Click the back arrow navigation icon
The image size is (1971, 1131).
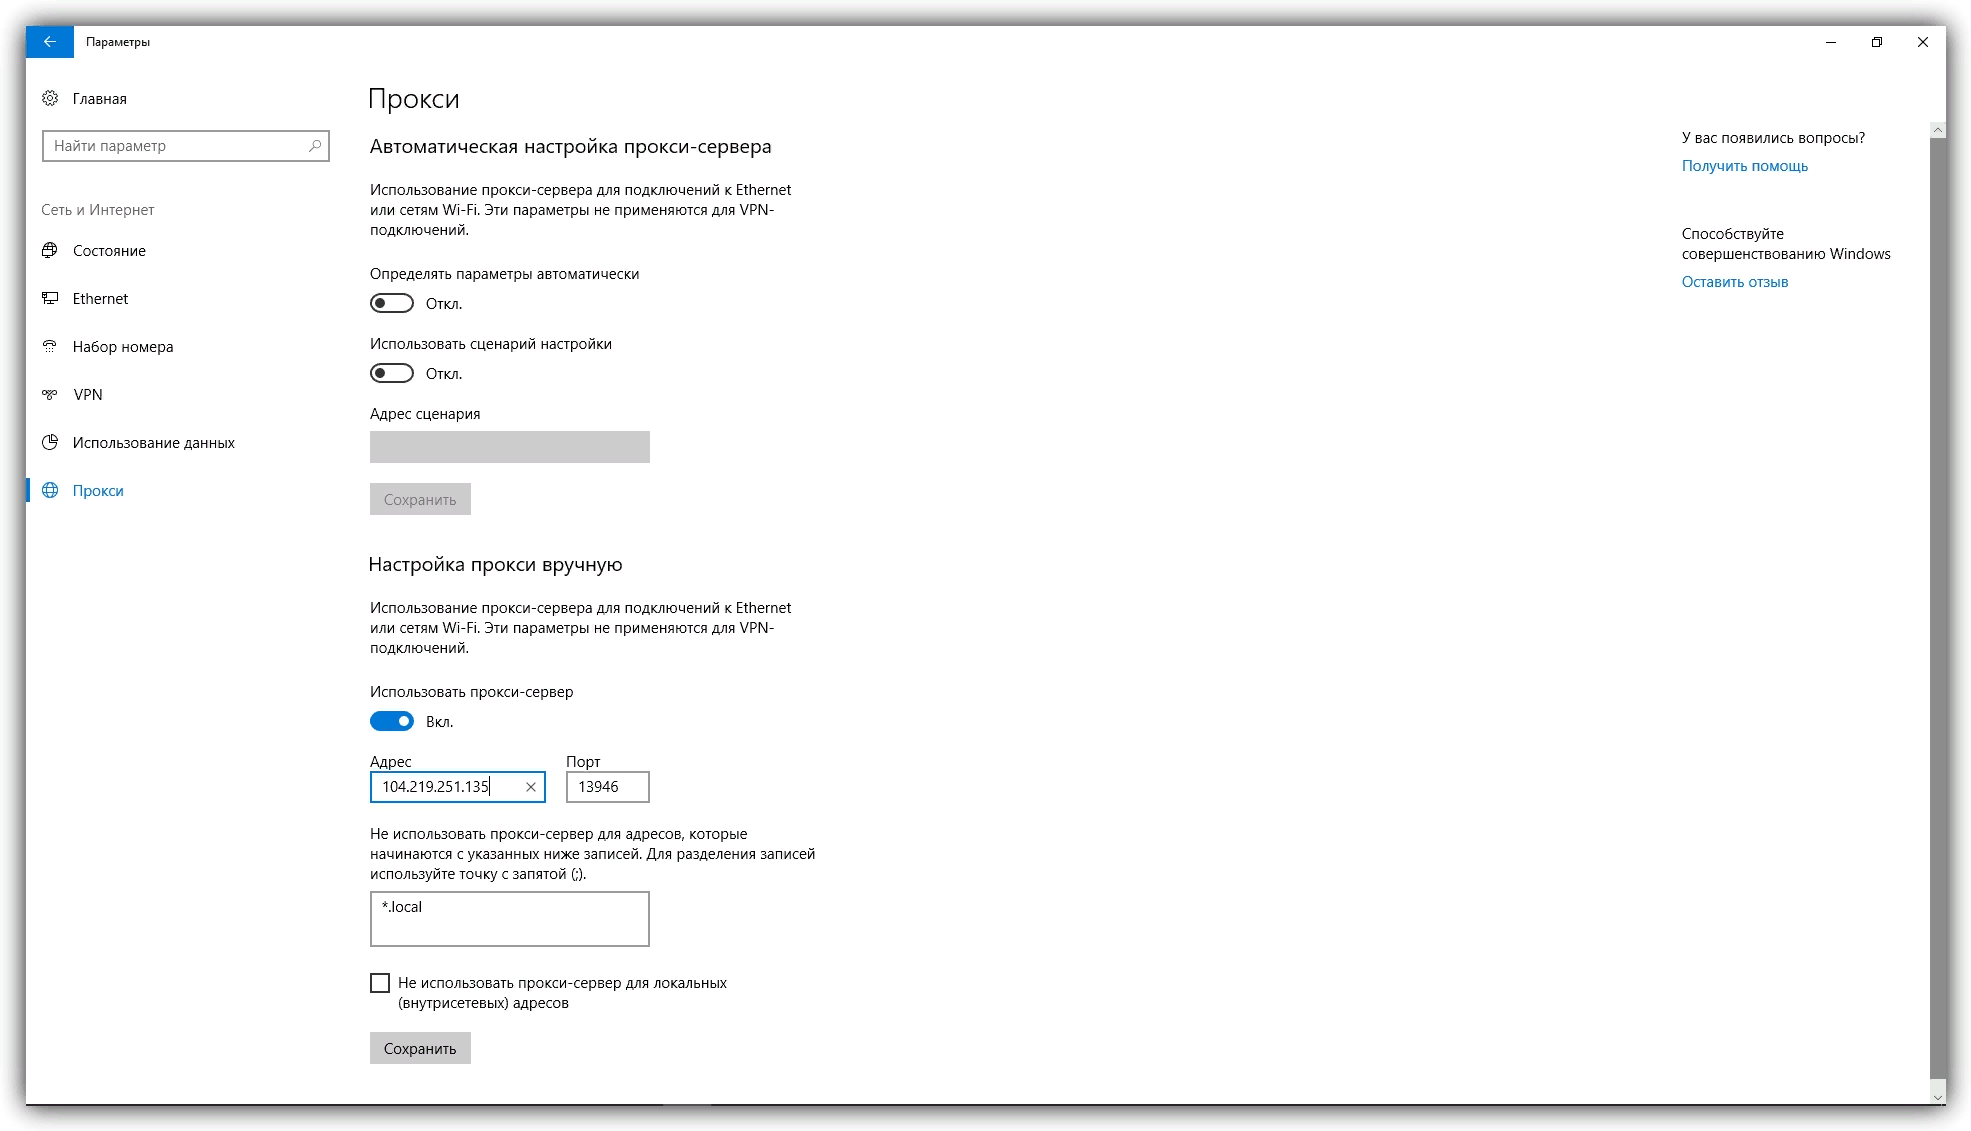click(50, 41)
